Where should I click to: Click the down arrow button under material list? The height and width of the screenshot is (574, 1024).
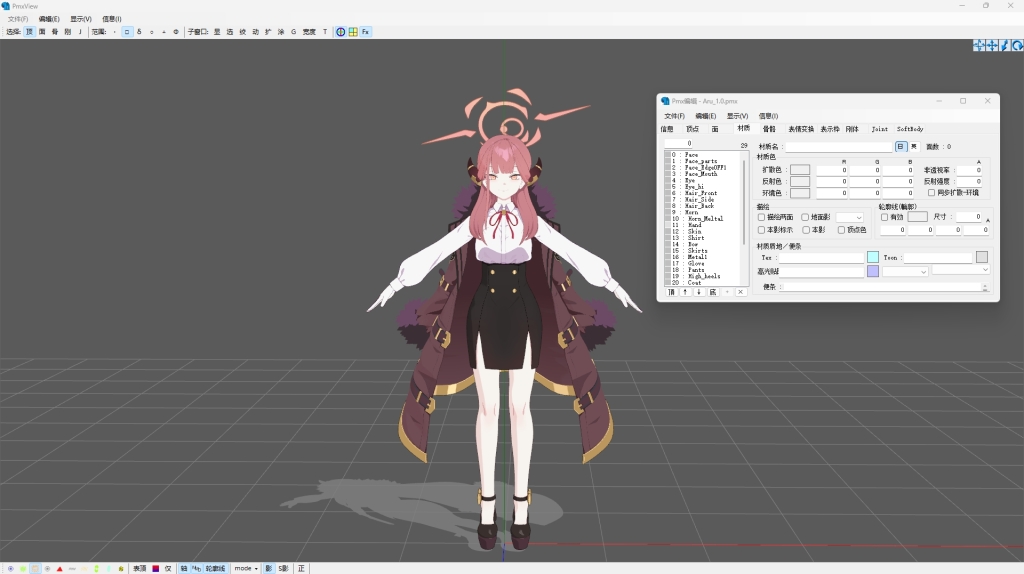tap(699, 292)
